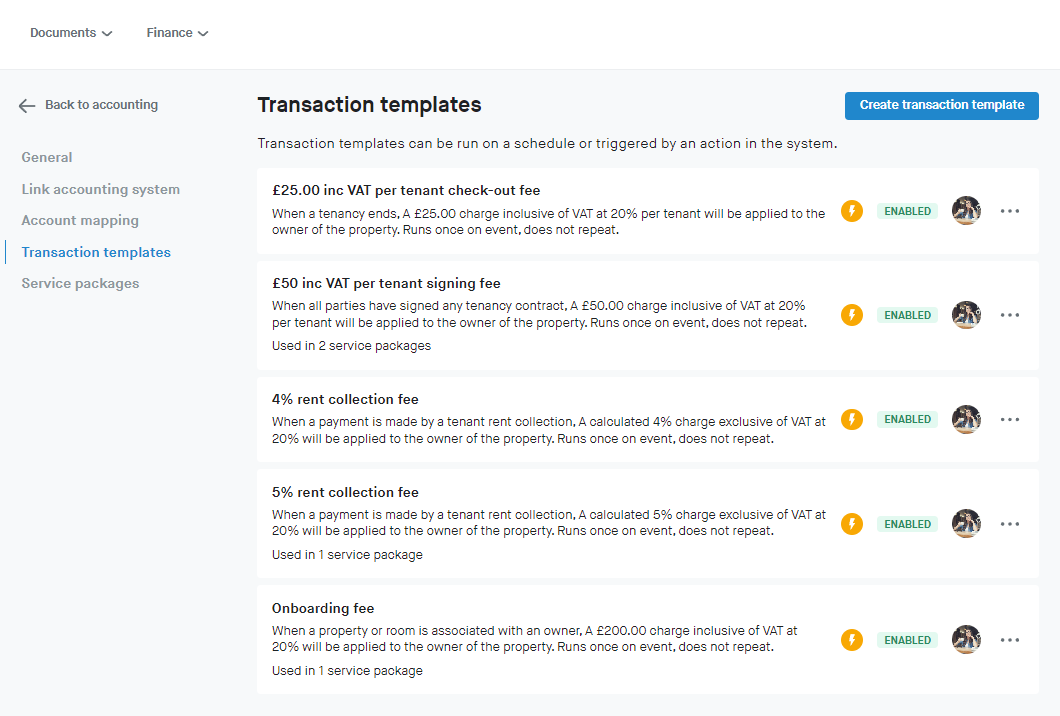1060x716 pixels.
Task: Click lightning trigger icon on check-out fee template
Action: click(851, 211)
